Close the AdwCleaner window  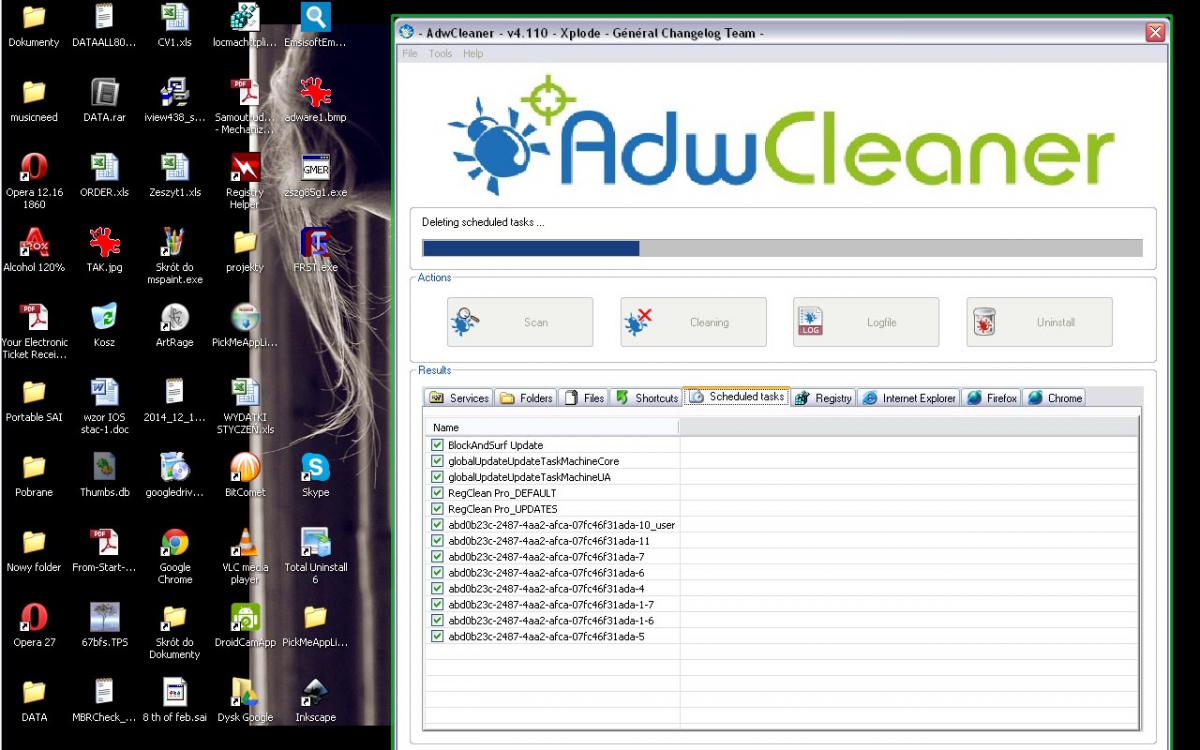pos(1155,33)
